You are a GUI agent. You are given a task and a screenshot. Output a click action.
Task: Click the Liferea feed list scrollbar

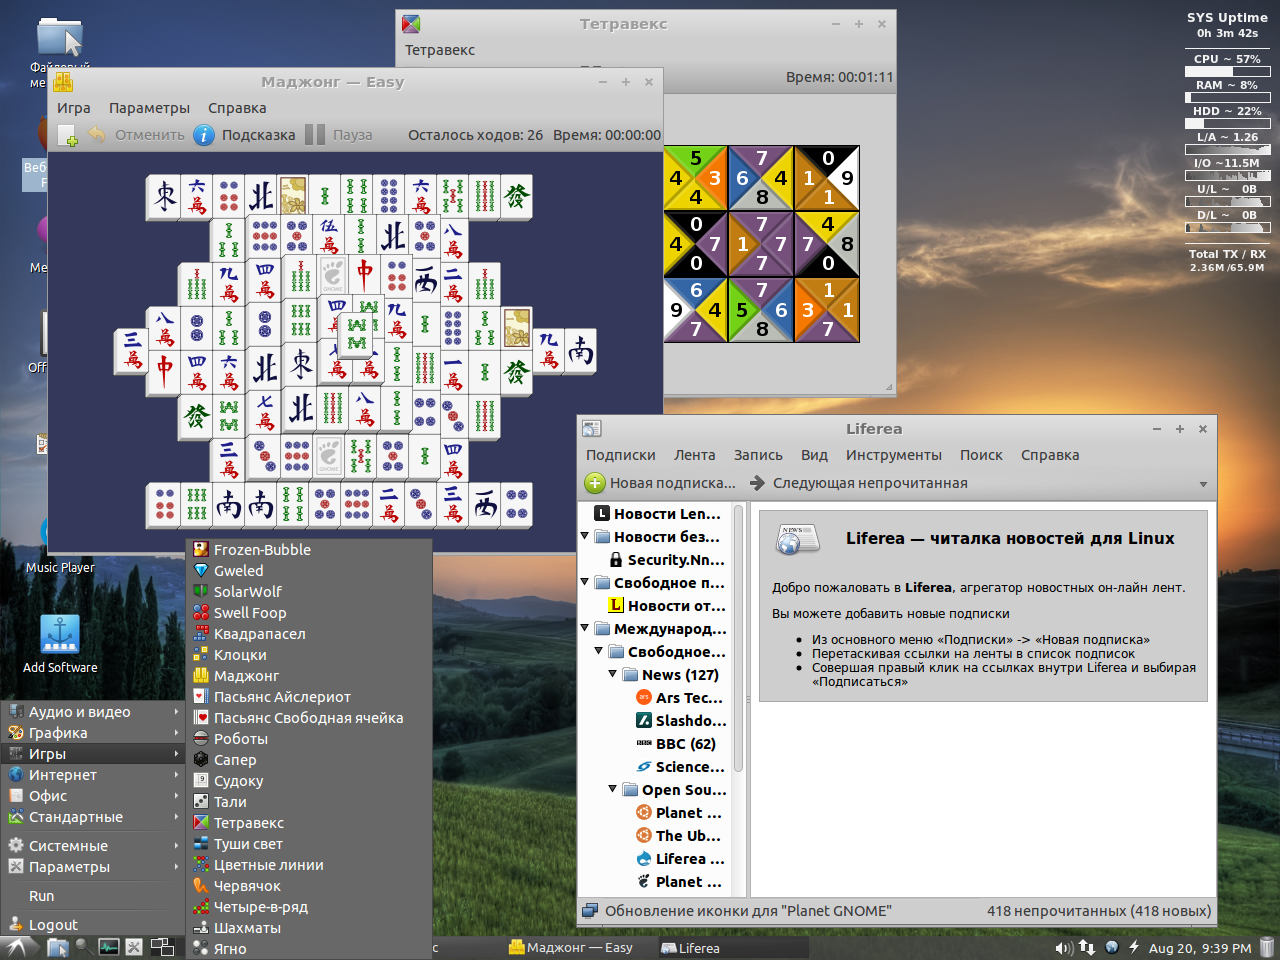(739, 640)
